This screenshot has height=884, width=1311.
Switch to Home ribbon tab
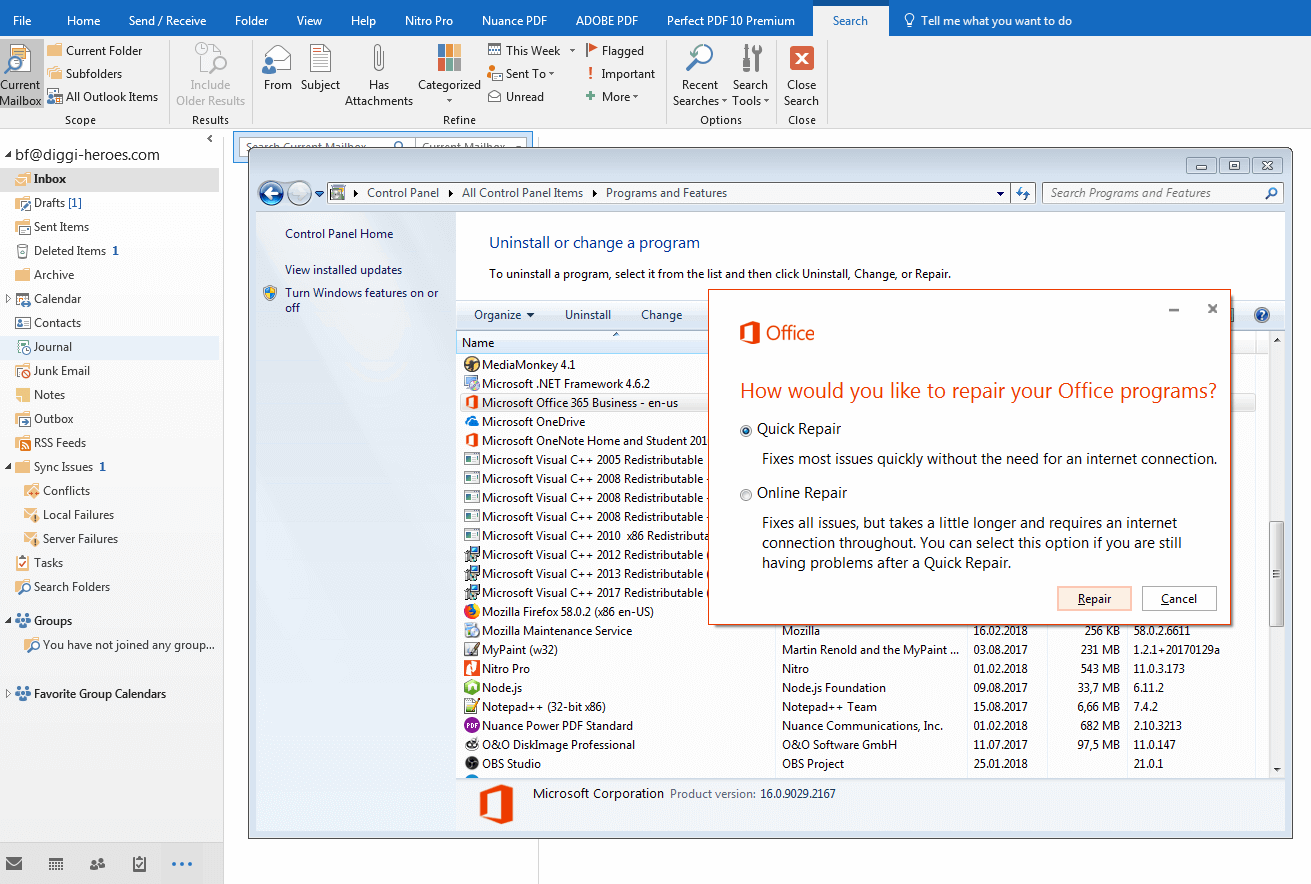(83, 20)
